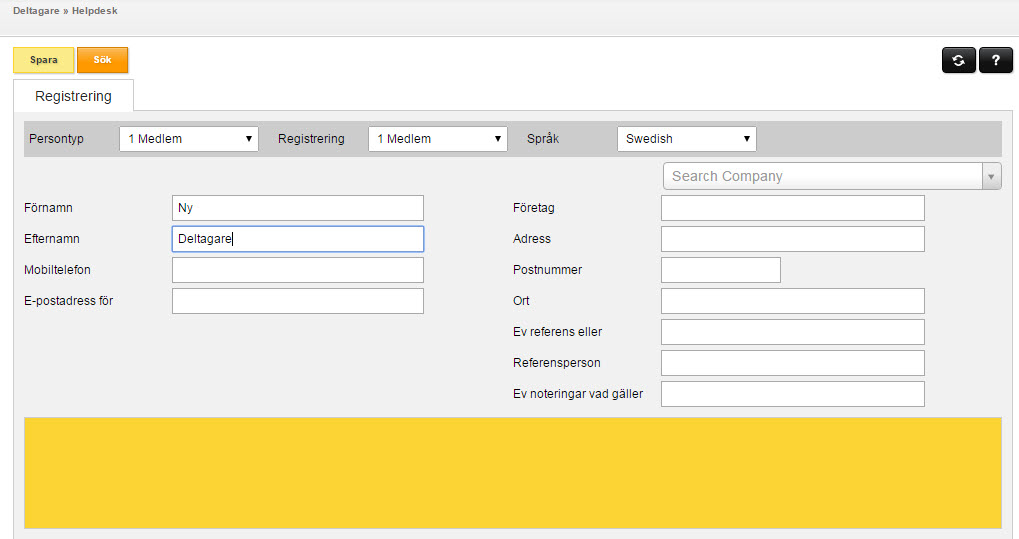Click the Mobiltelefon input field
1019x539 pixels.
(298, 270)
